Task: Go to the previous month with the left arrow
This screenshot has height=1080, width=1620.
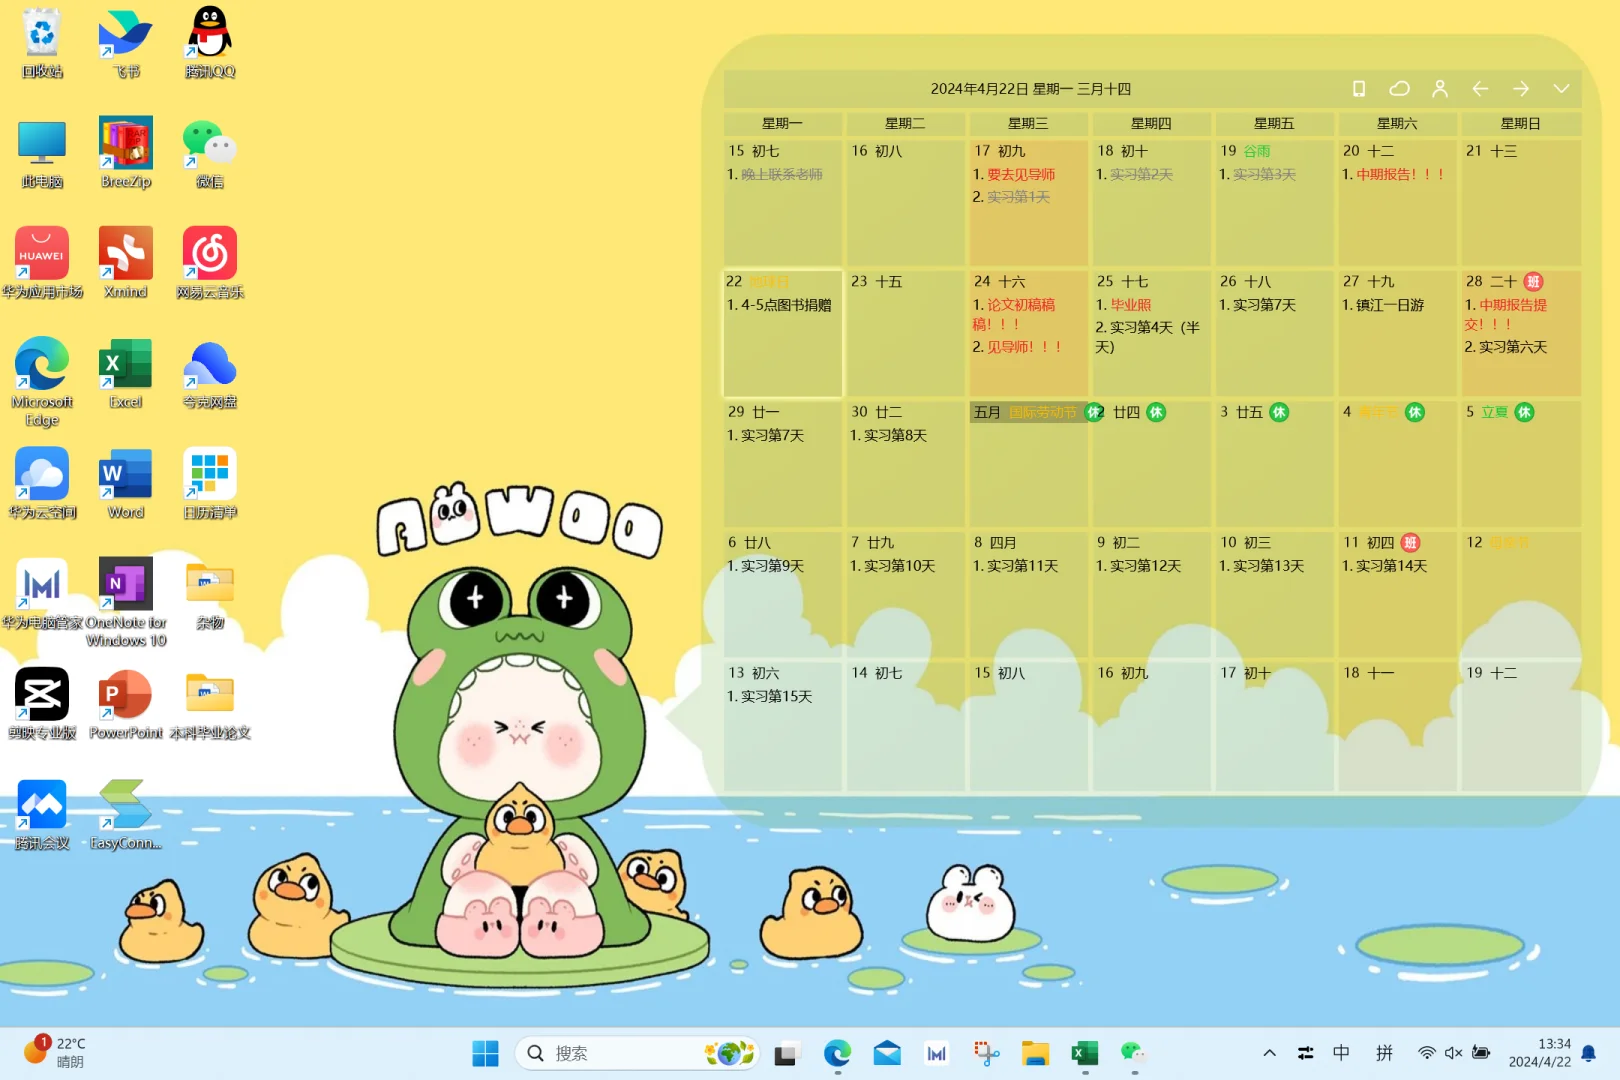Action: coord(1480,88)
